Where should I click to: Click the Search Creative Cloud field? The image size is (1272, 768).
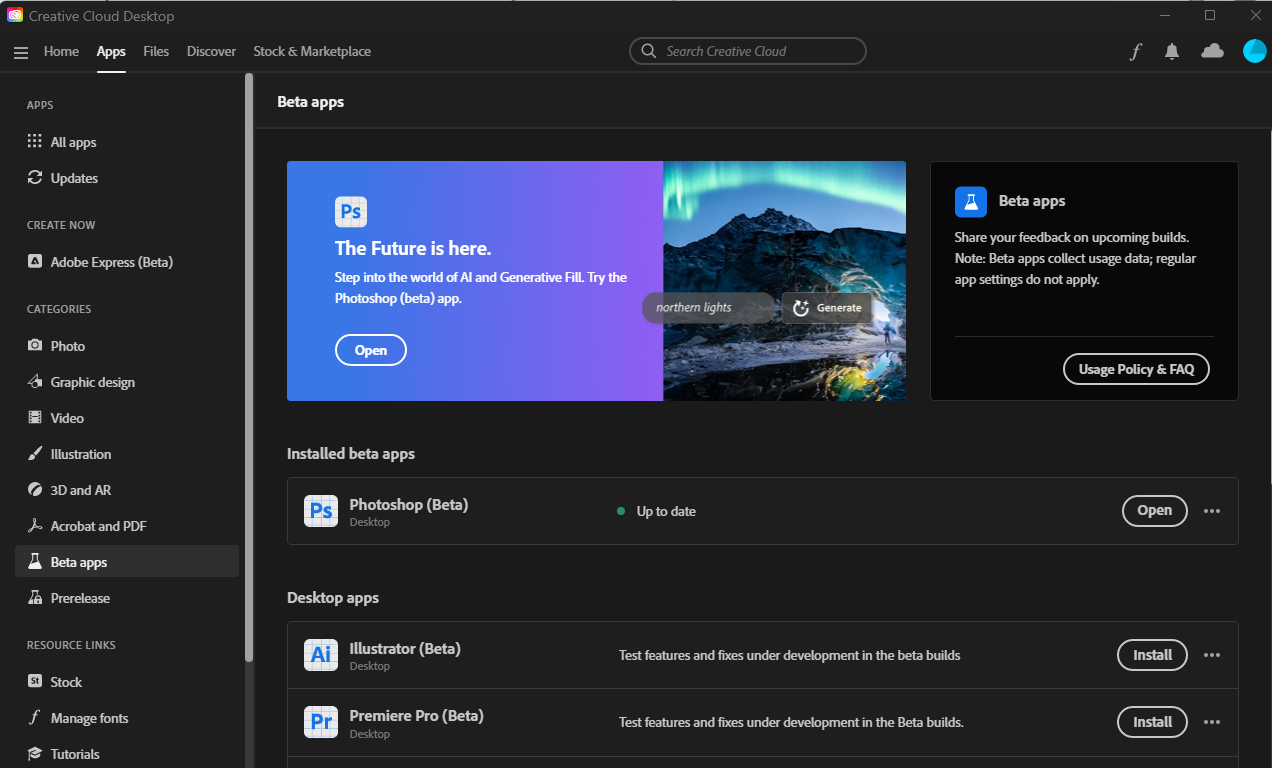pyautogui.click(x=747, y=51)
